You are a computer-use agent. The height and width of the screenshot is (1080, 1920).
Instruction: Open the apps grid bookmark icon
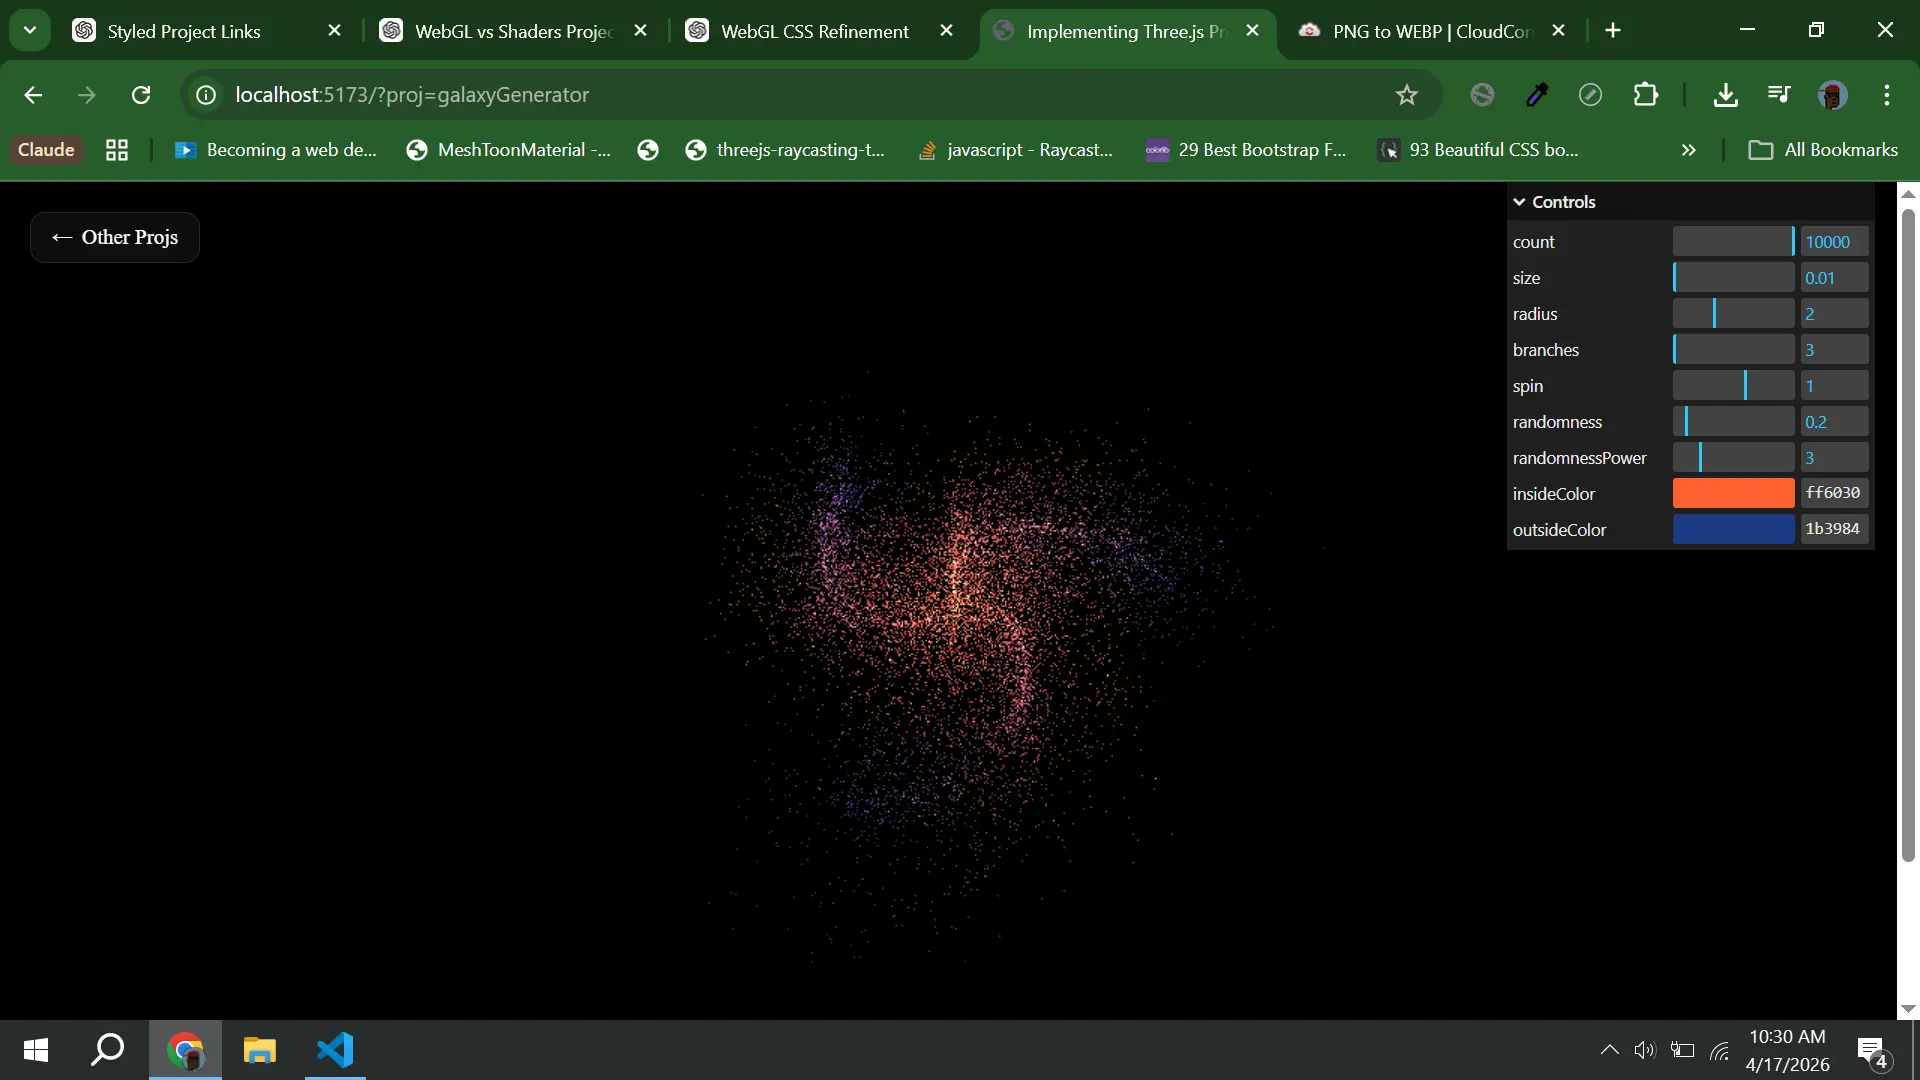[117, 150]
